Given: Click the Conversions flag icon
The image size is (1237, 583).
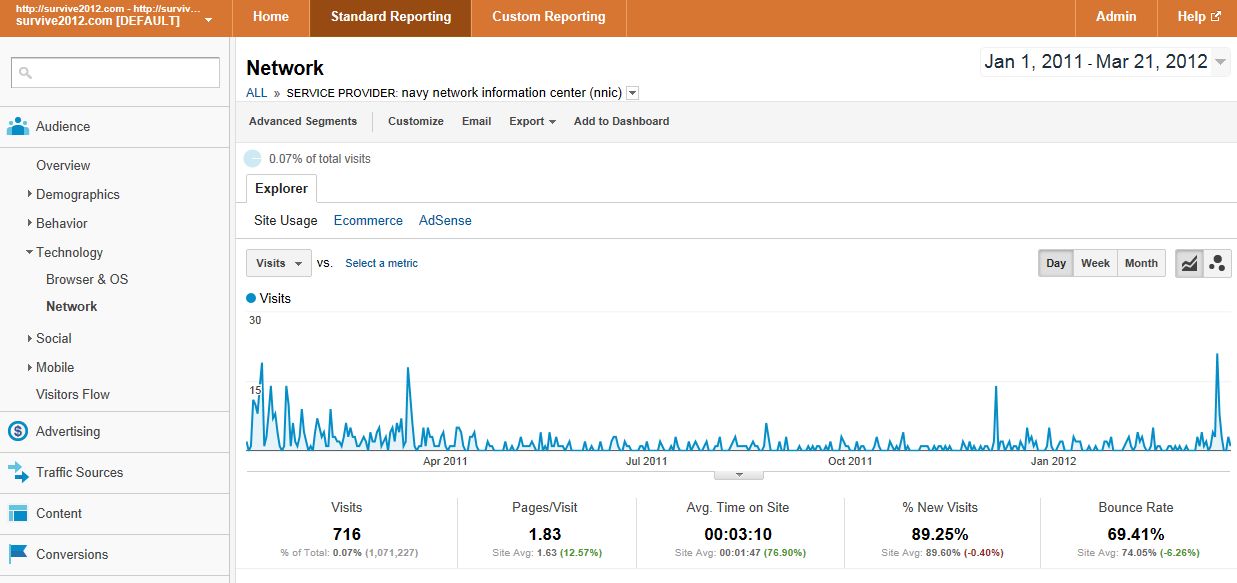Looking at the screenshot, I should click(18, 554).
